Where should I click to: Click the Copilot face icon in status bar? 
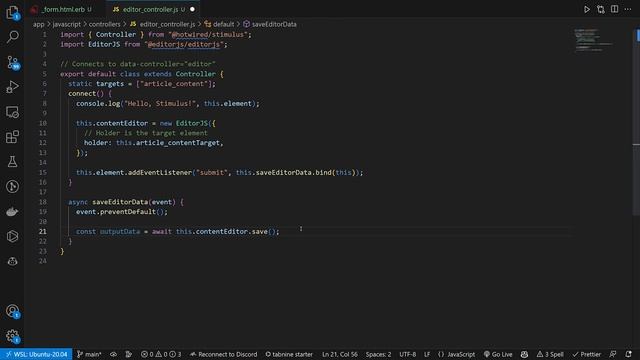pyautogui.click(x=524, y=354)
